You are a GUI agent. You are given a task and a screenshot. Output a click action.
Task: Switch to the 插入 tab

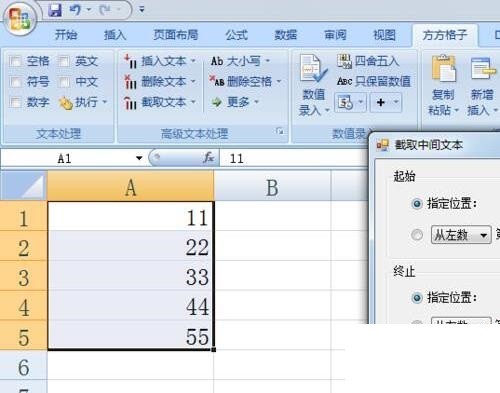pyautogui.click(x=115, y=35)
